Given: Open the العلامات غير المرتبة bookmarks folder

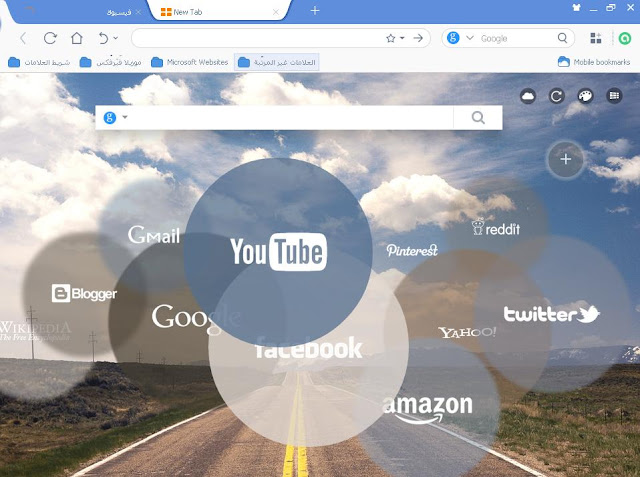Looking at the screenshot, I should pos(277,62).
